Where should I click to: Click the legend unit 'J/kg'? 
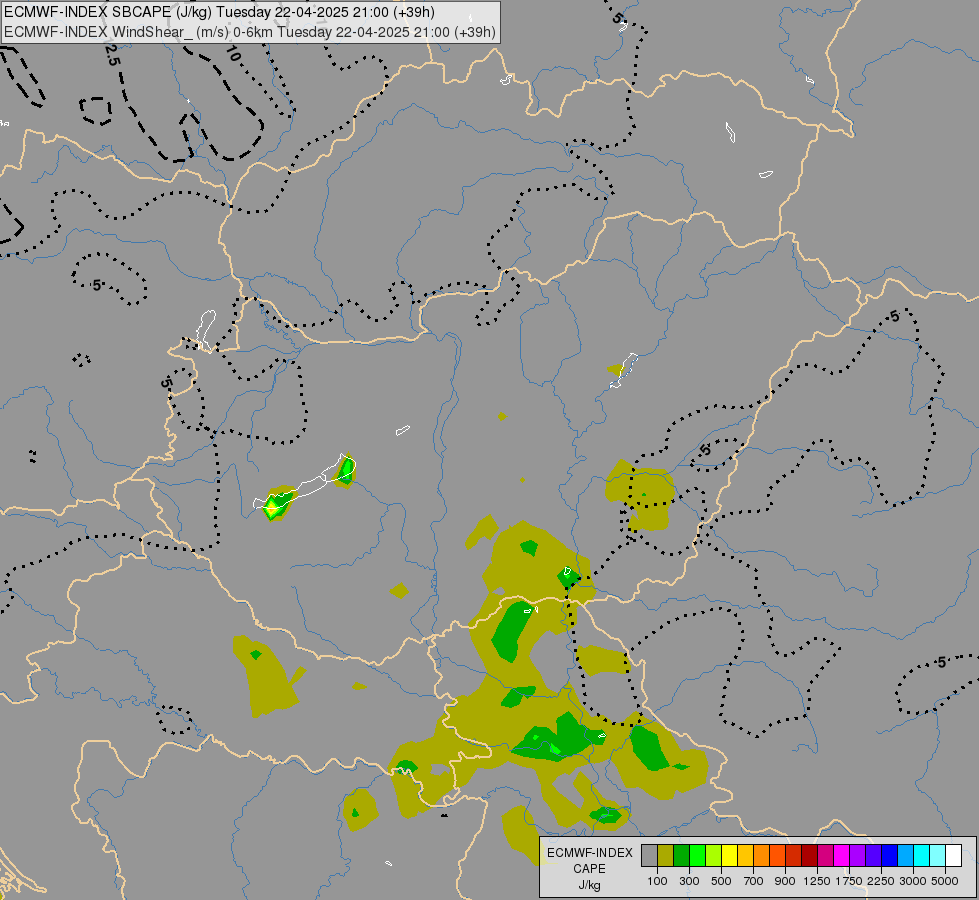click(x=589, y=885)
